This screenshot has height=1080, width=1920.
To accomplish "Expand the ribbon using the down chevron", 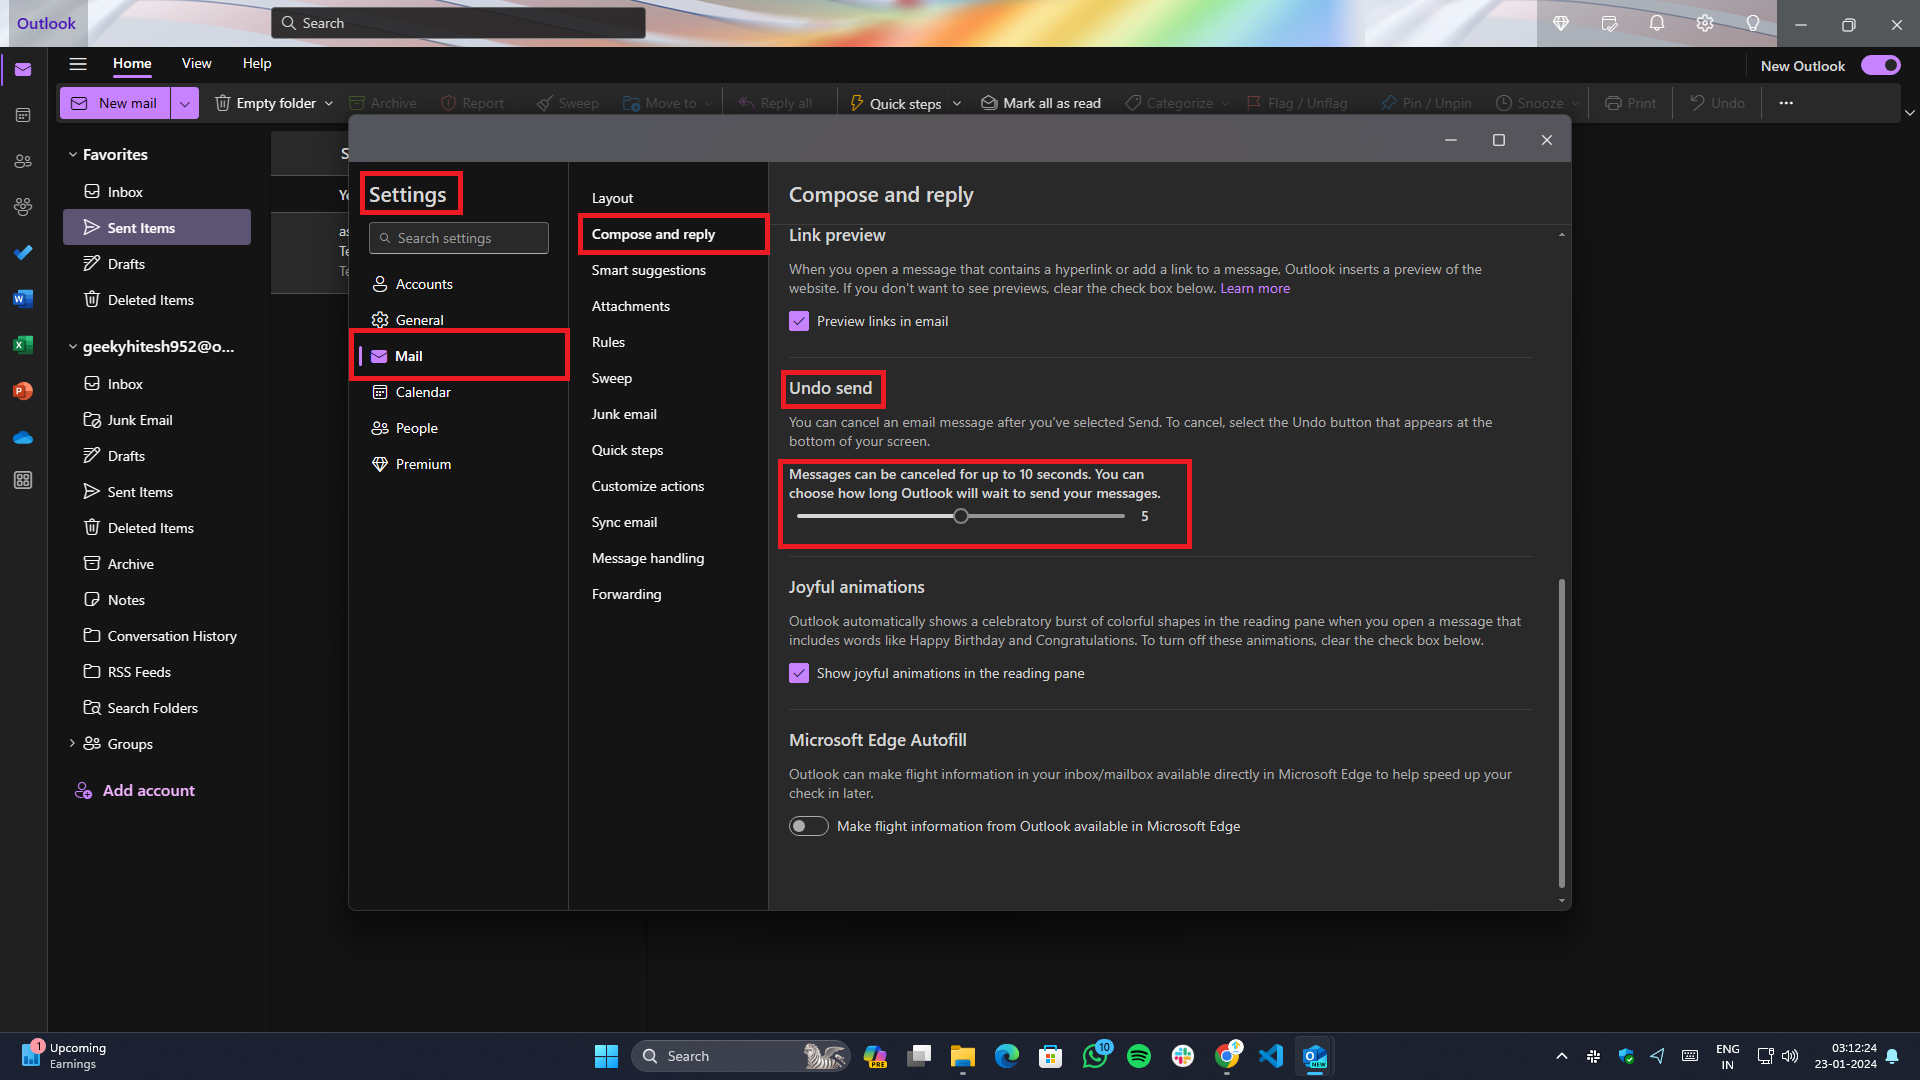I will [x=1909, y=113].
